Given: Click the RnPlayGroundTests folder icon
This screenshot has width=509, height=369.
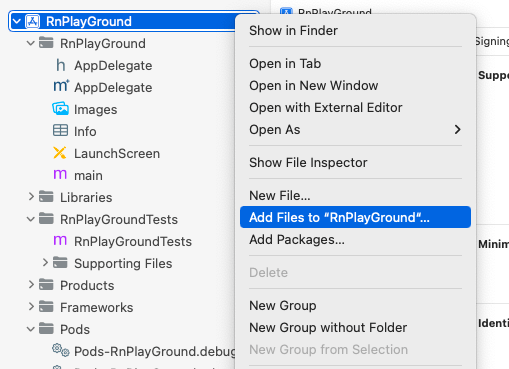Looking at the screenshot, I should click(46, 219).
